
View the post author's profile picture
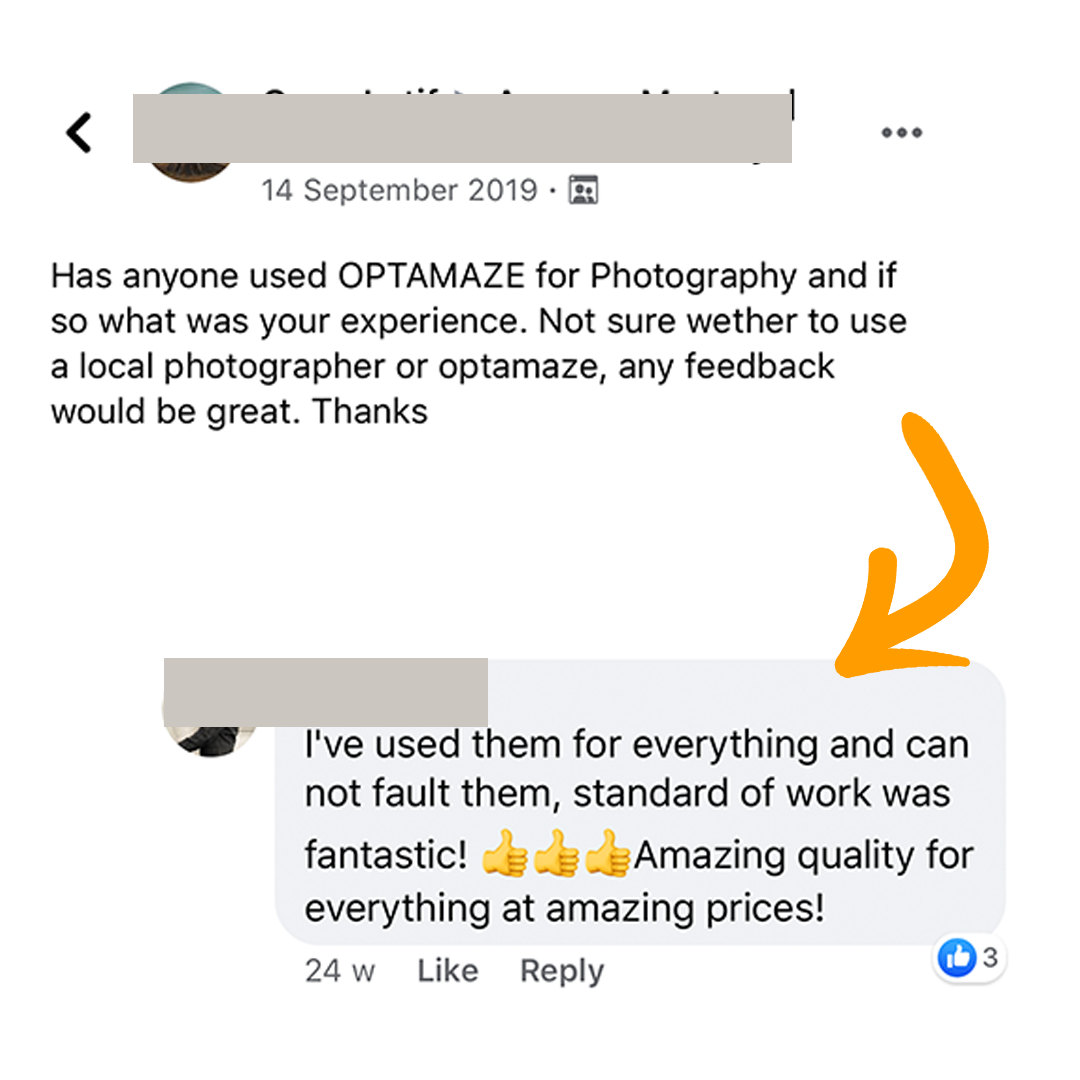191,132
